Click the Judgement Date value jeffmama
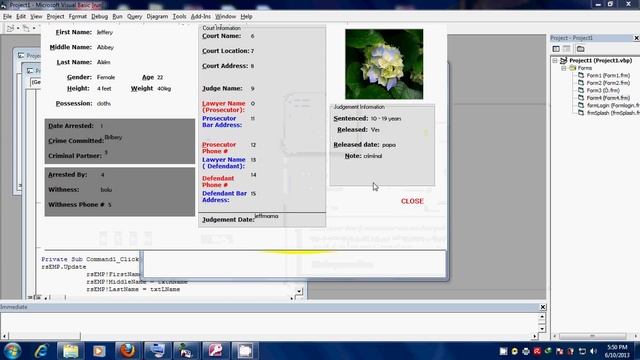The image size is (640, 360). [266, 216]
